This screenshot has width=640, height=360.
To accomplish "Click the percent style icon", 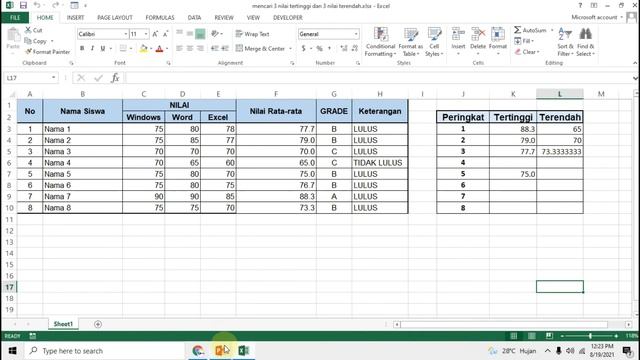I will point(319,49).
